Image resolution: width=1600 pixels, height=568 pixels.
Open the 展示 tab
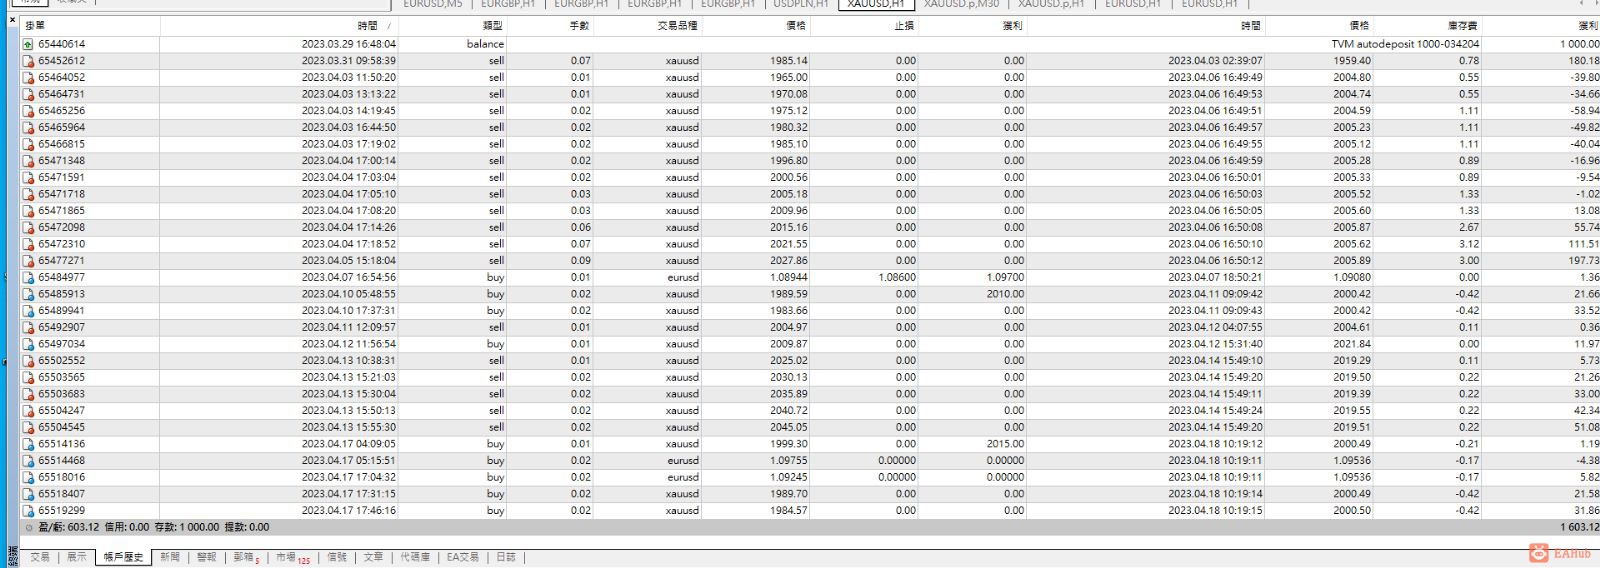[x=77, y=557]
